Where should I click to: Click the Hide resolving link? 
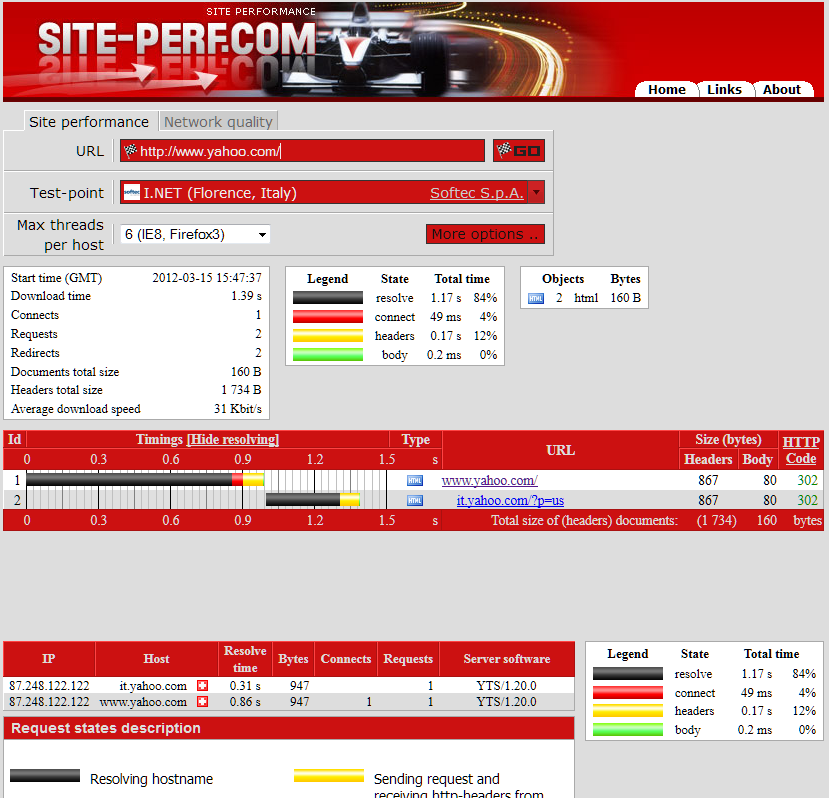(x=233, y=439)
